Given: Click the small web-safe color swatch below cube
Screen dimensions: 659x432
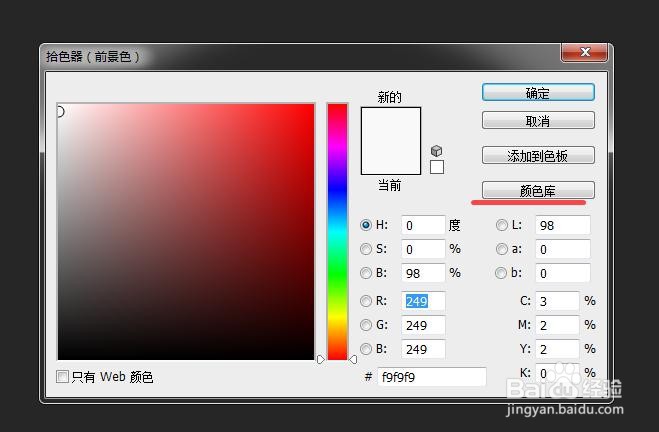Looking at the screenshot, I should tap(437, 167).
